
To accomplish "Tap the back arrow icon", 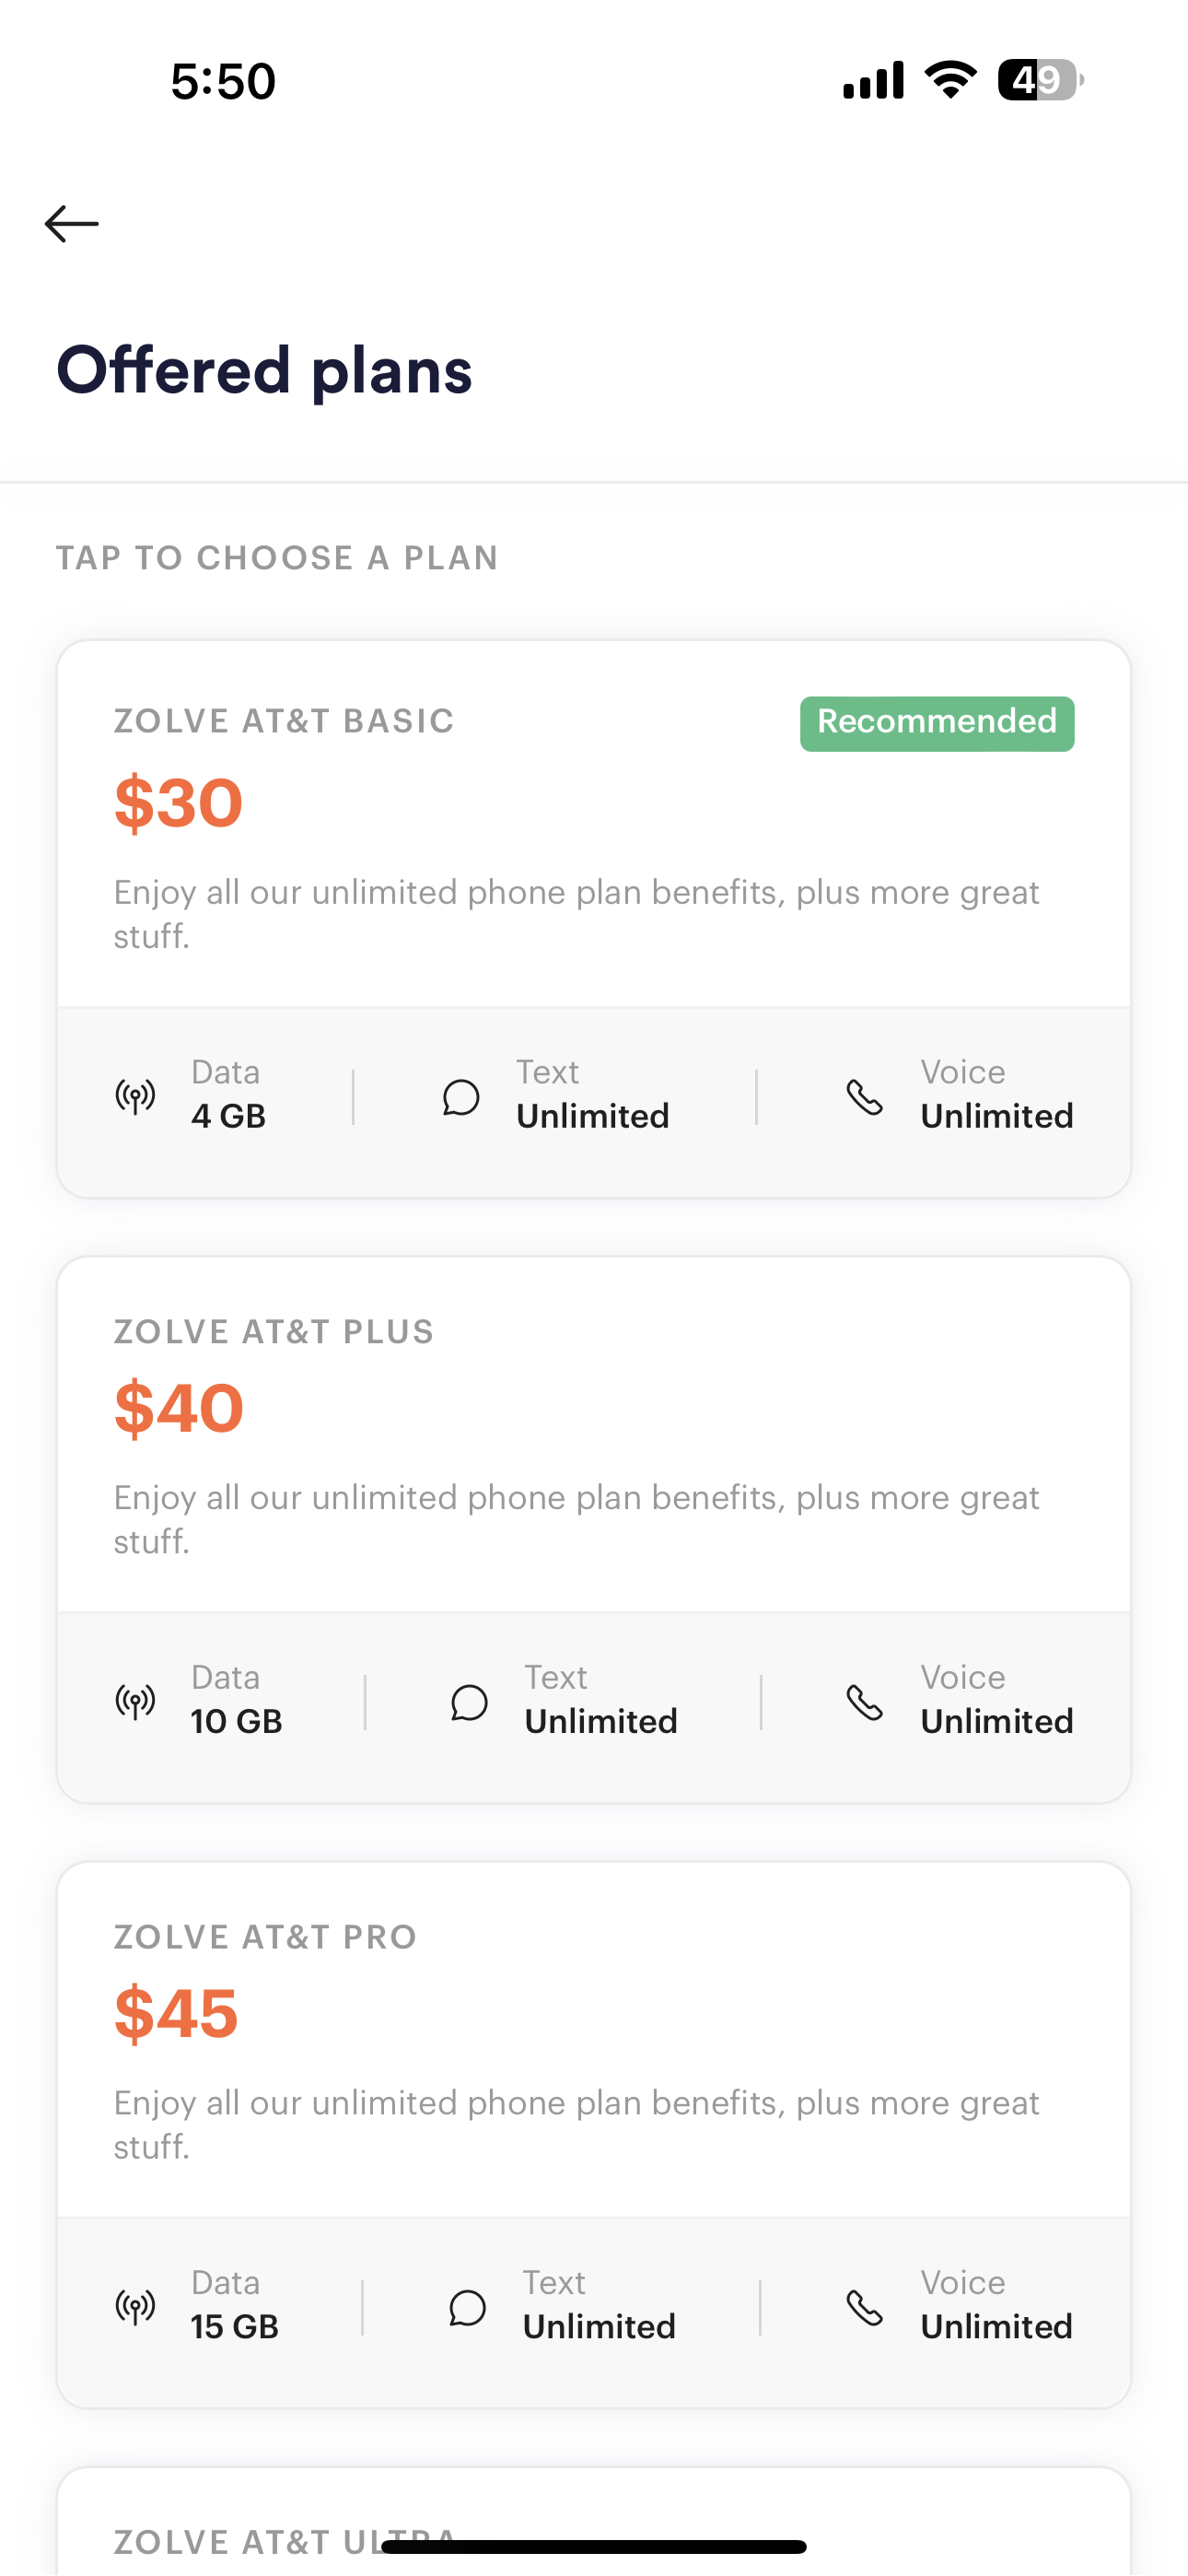I will 72,223.
